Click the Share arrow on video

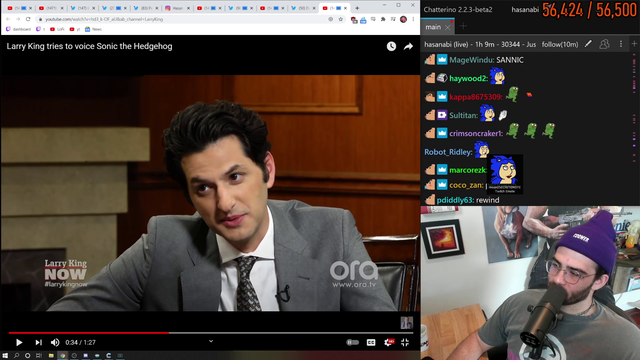click(x=408, y=47)
